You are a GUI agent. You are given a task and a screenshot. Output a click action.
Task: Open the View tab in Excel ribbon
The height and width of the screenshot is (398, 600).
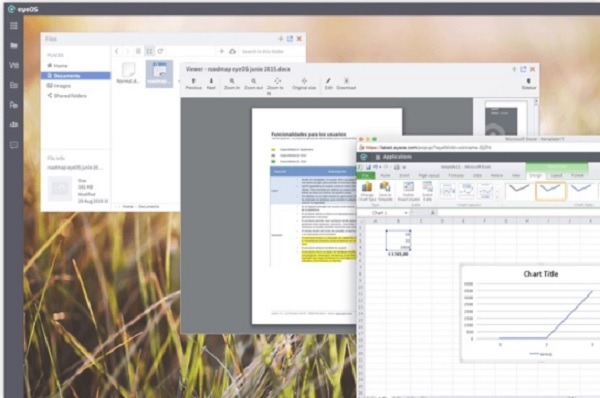point(516,175)
